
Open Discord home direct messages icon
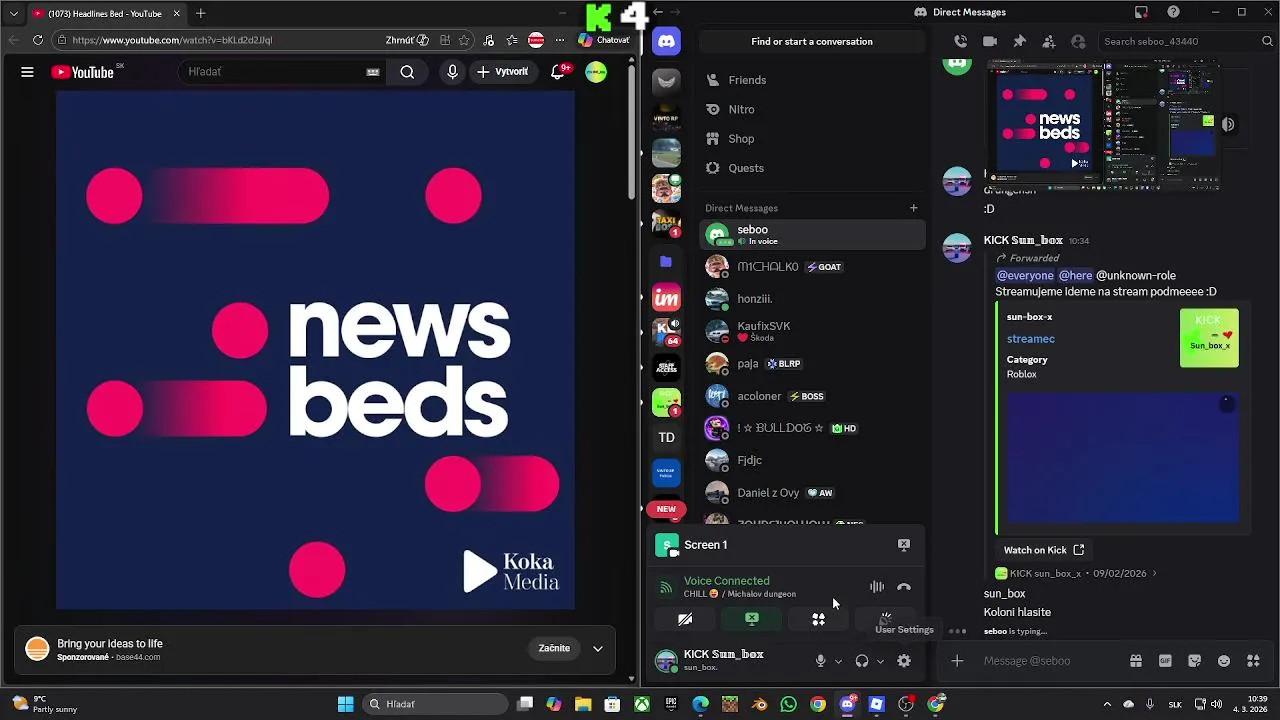pyautogui.click(x=666, y=41)
